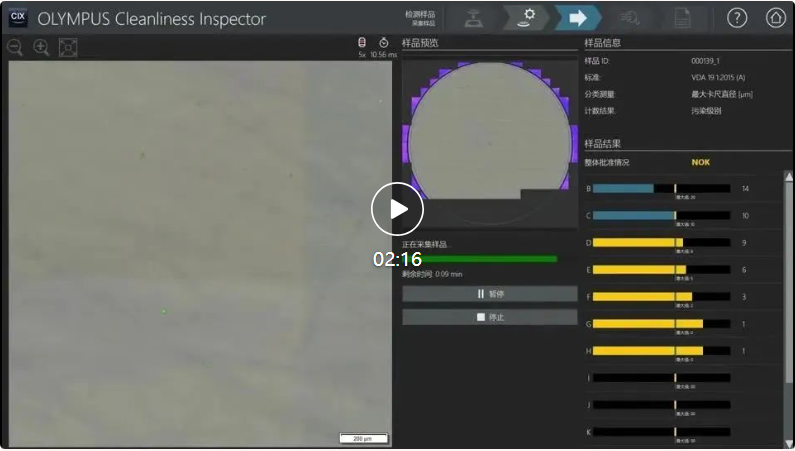Screen dimensions: 795x451
Task: Click the class B count 14
Action: coord(745,189)
